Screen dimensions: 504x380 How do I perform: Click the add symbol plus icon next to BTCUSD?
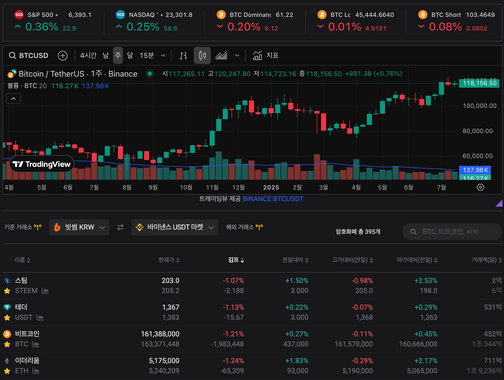coord(63,56)
